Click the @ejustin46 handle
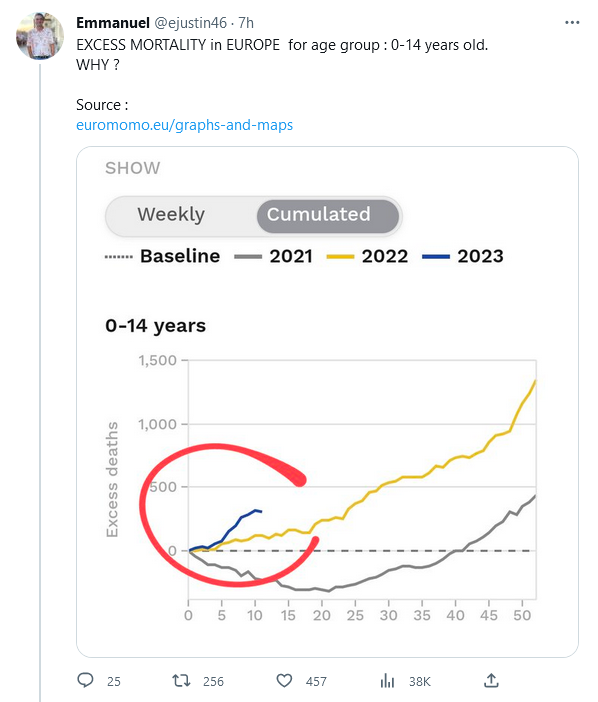The width and height of the screenshot is (598, 702). coord(190,22)
